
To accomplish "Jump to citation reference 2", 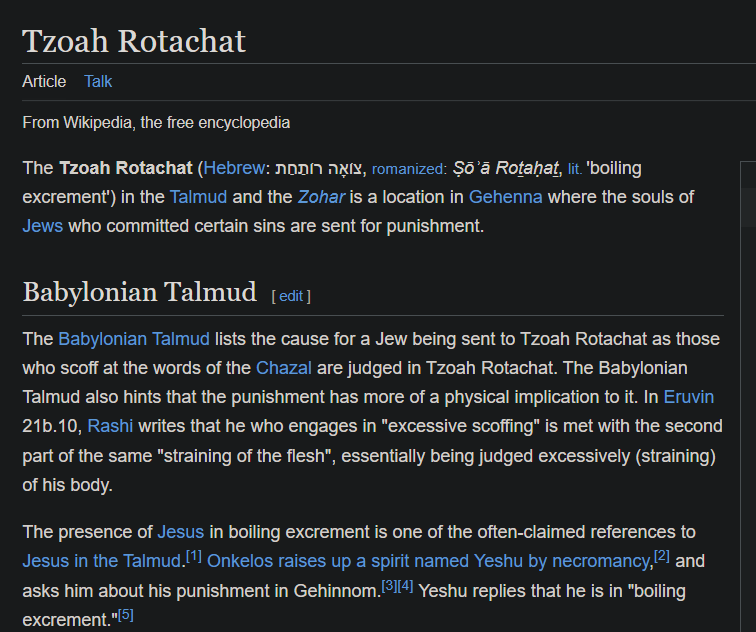I will click(x=662, y=556).
